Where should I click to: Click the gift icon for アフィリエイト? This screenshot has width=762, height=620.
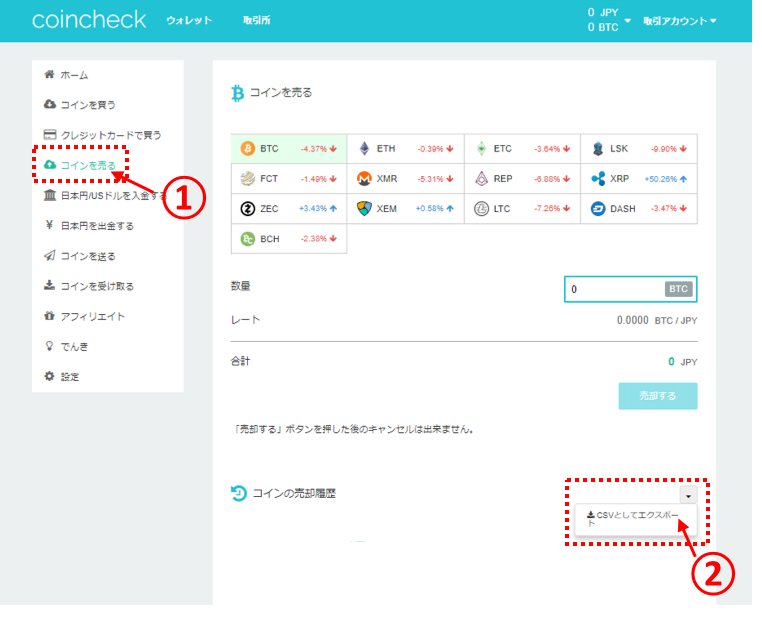pos(49,316)
